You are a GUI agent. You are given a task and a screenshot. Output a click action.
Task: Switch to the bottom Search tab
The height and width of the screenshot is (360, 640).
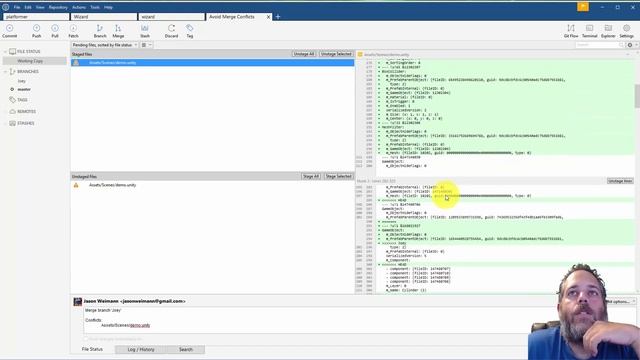(x=186, y=349)
